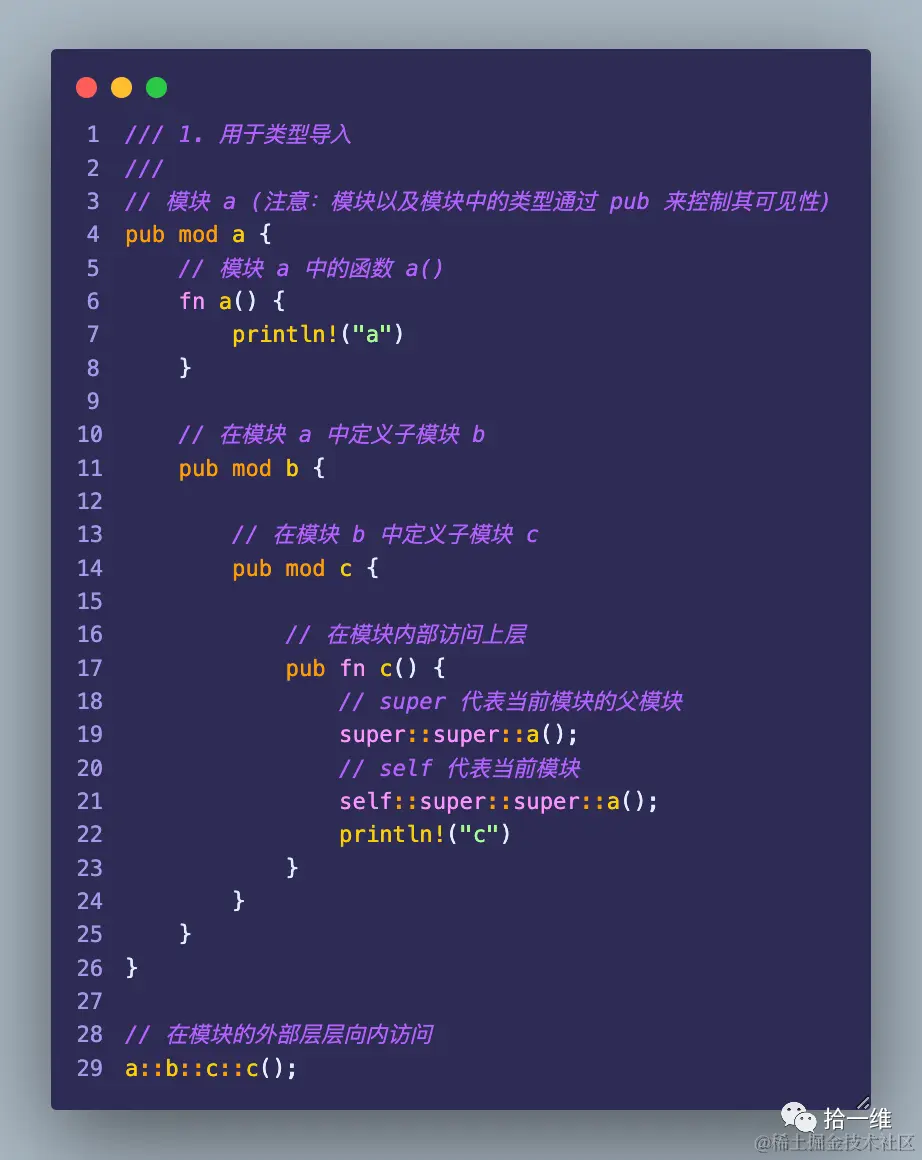Click the red close dot
This screenshot has height=1160, width=922.
click(87, 87)
